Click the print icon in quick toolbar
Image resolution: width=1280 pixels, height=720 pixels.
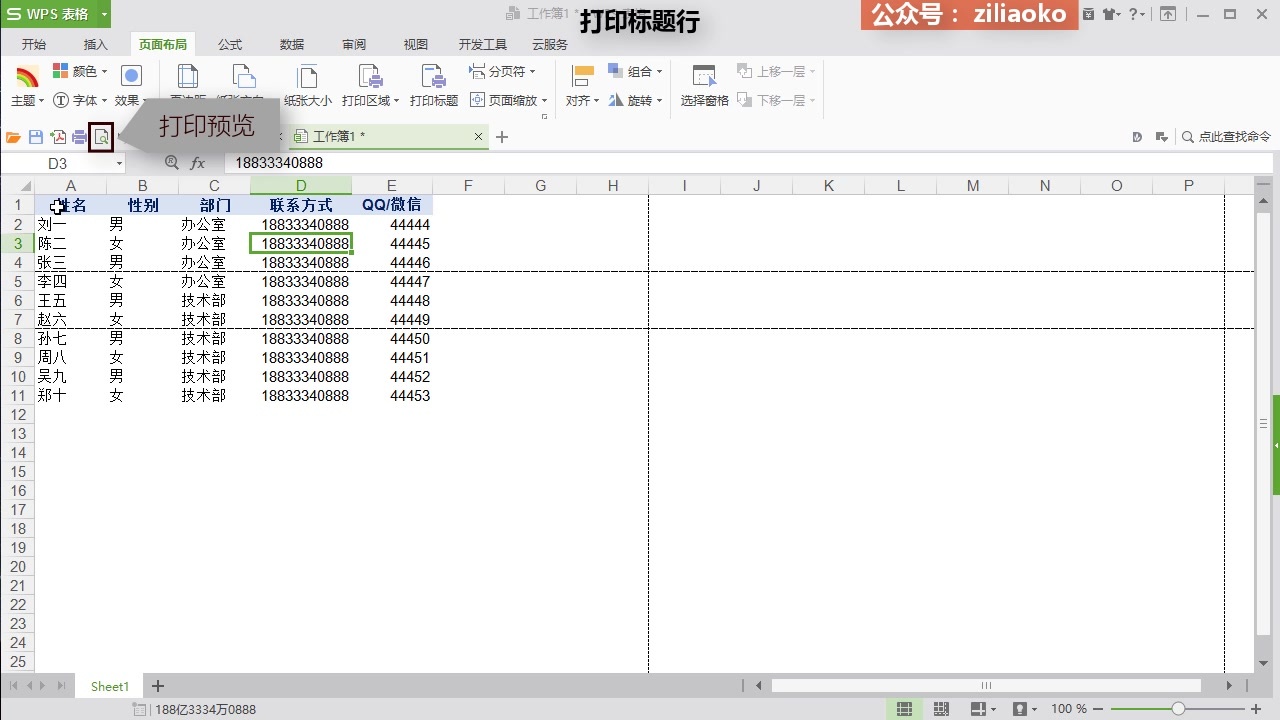pyautogui.click(x=79, y=137)
